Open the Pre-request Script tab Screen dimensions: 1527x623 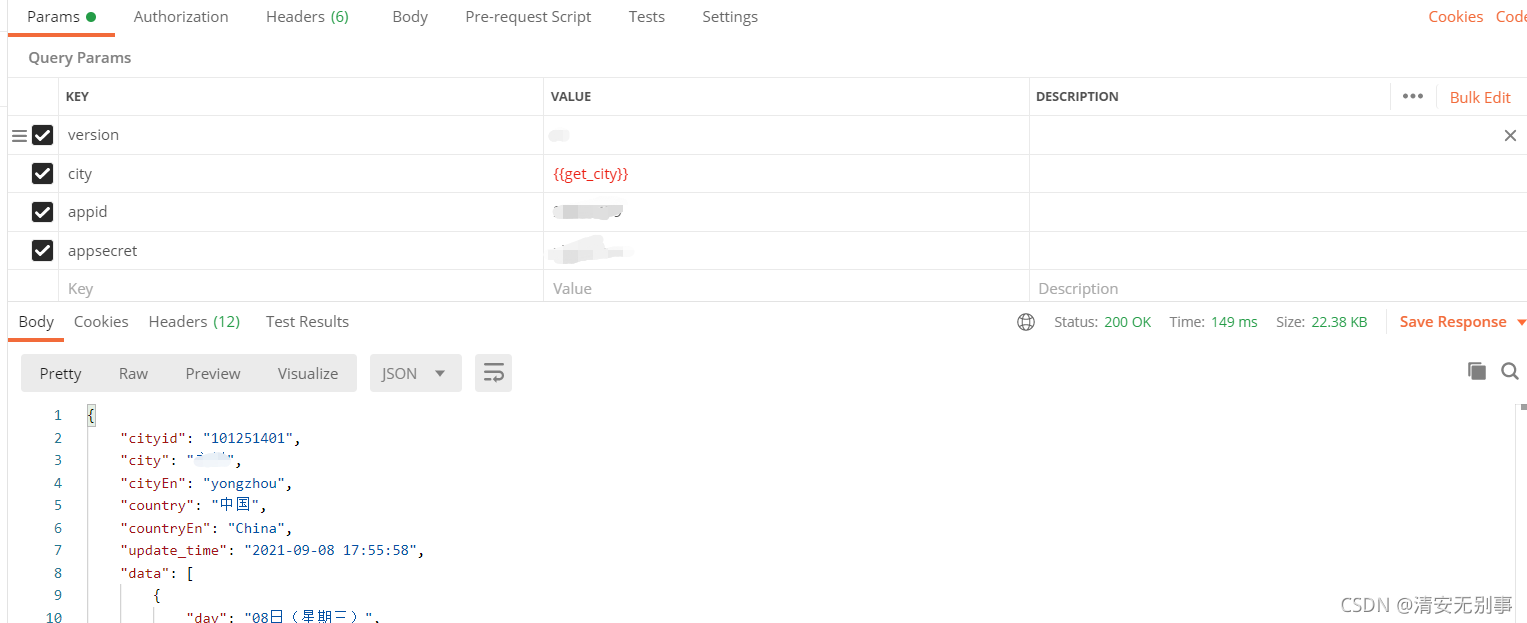528,17
